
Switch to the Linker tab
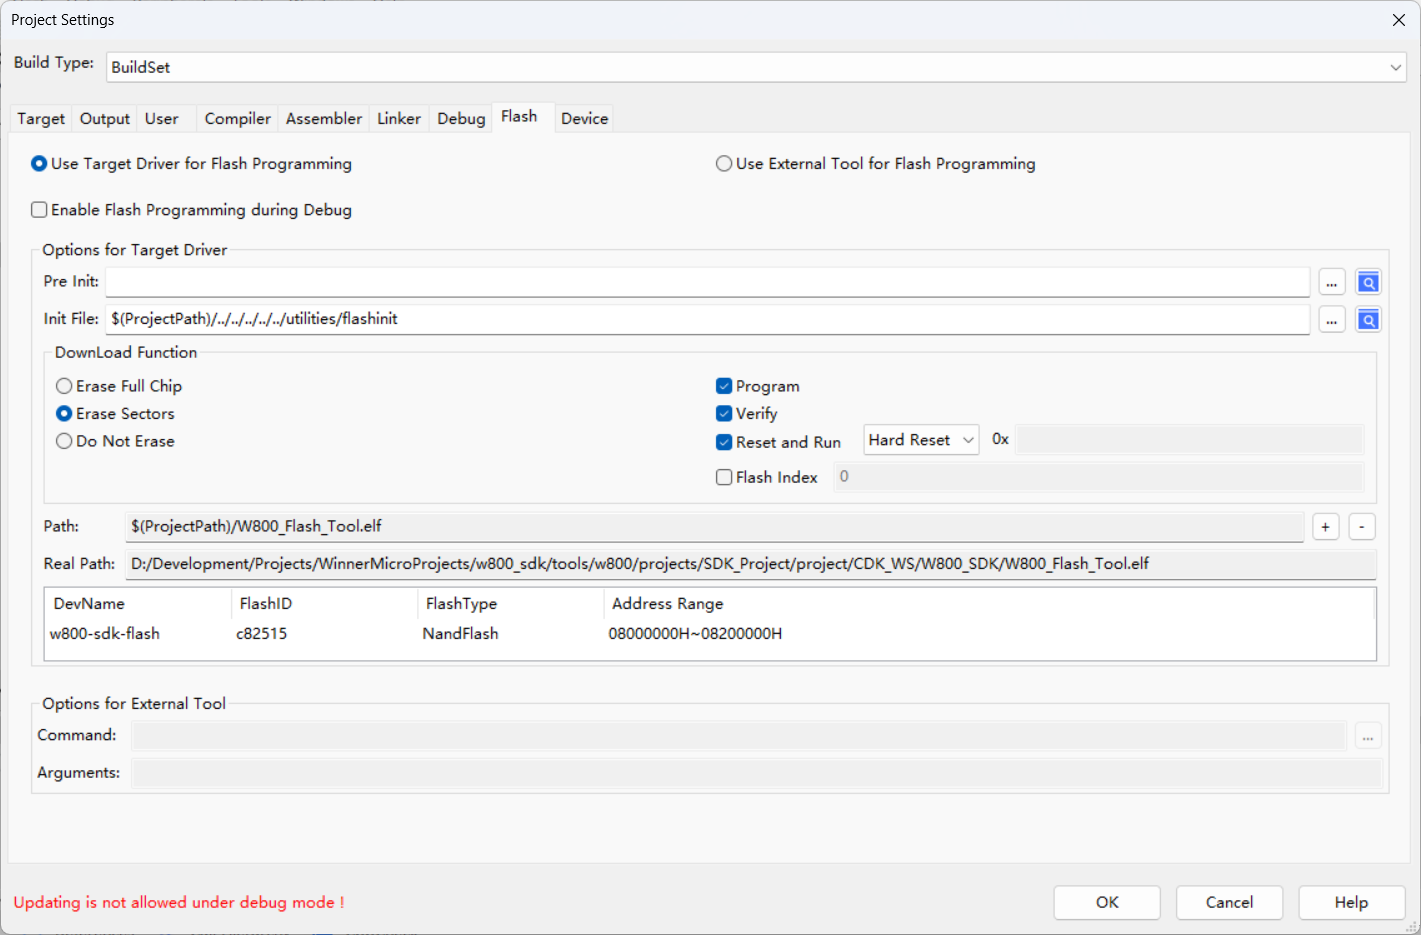[x=399, y=119]
